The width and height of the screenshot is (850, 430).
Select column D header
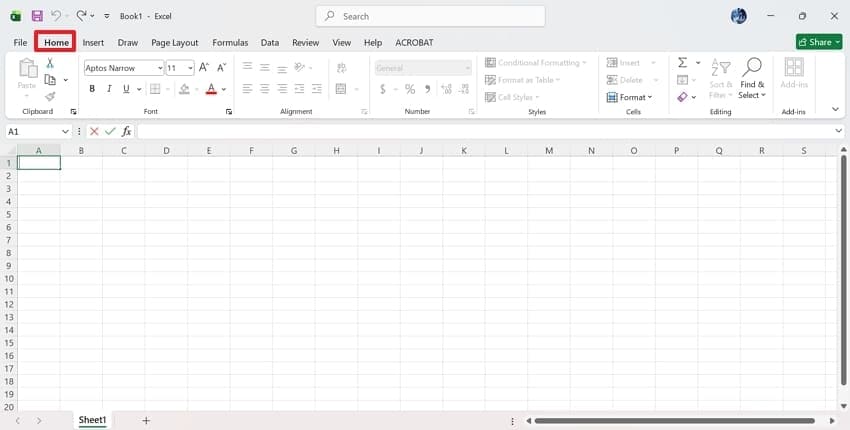(166, 151)
